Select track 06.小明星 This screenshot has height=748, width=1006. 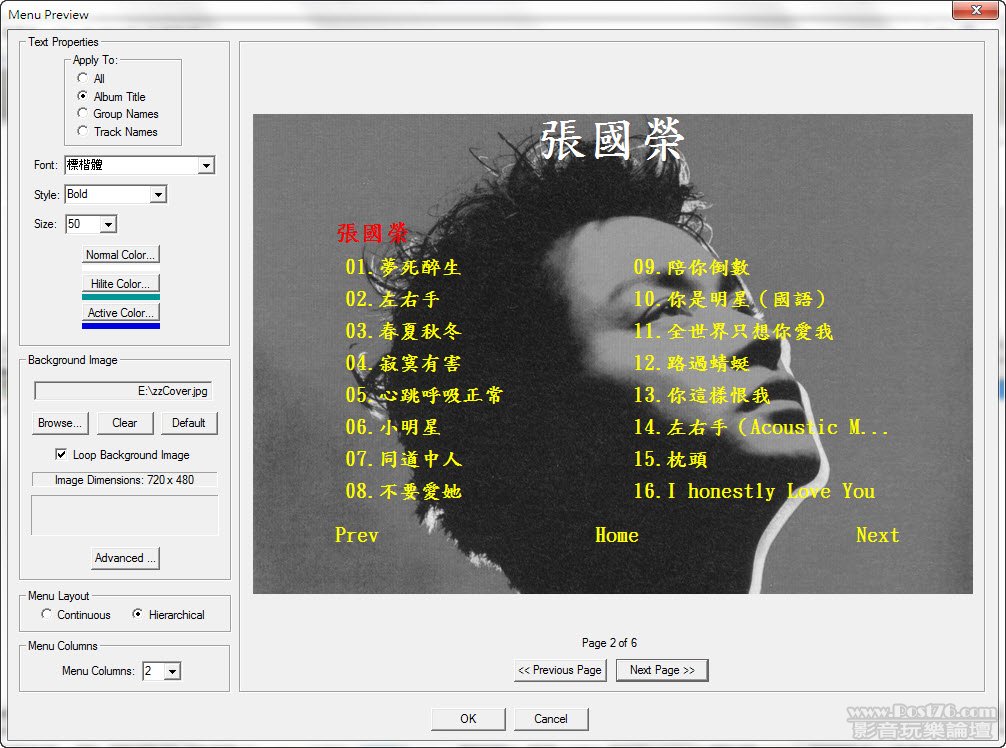(393, 427)
